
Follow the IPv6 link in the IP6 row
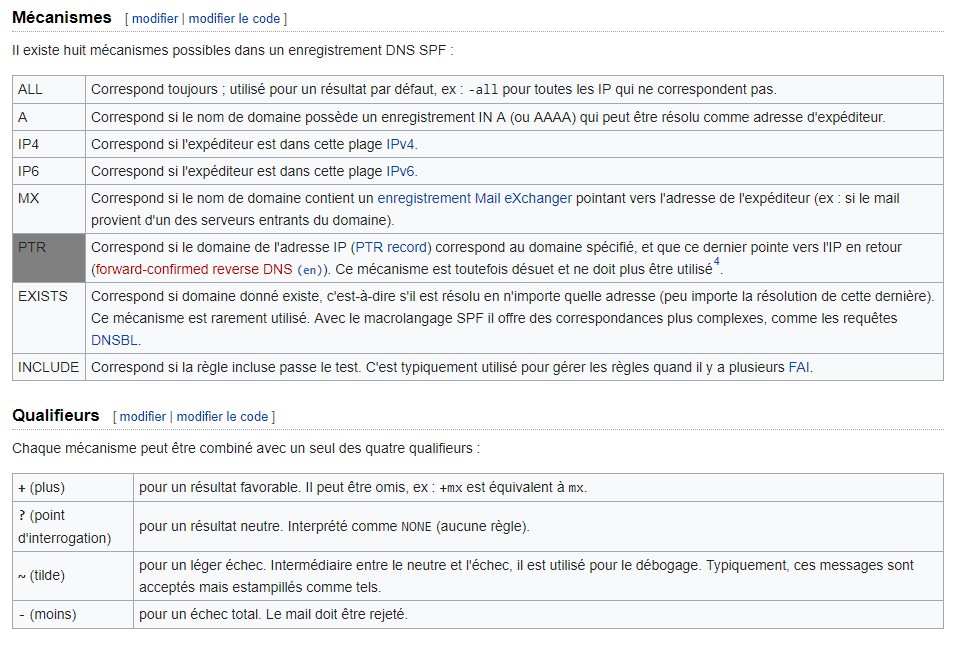[x=401, y=171]
